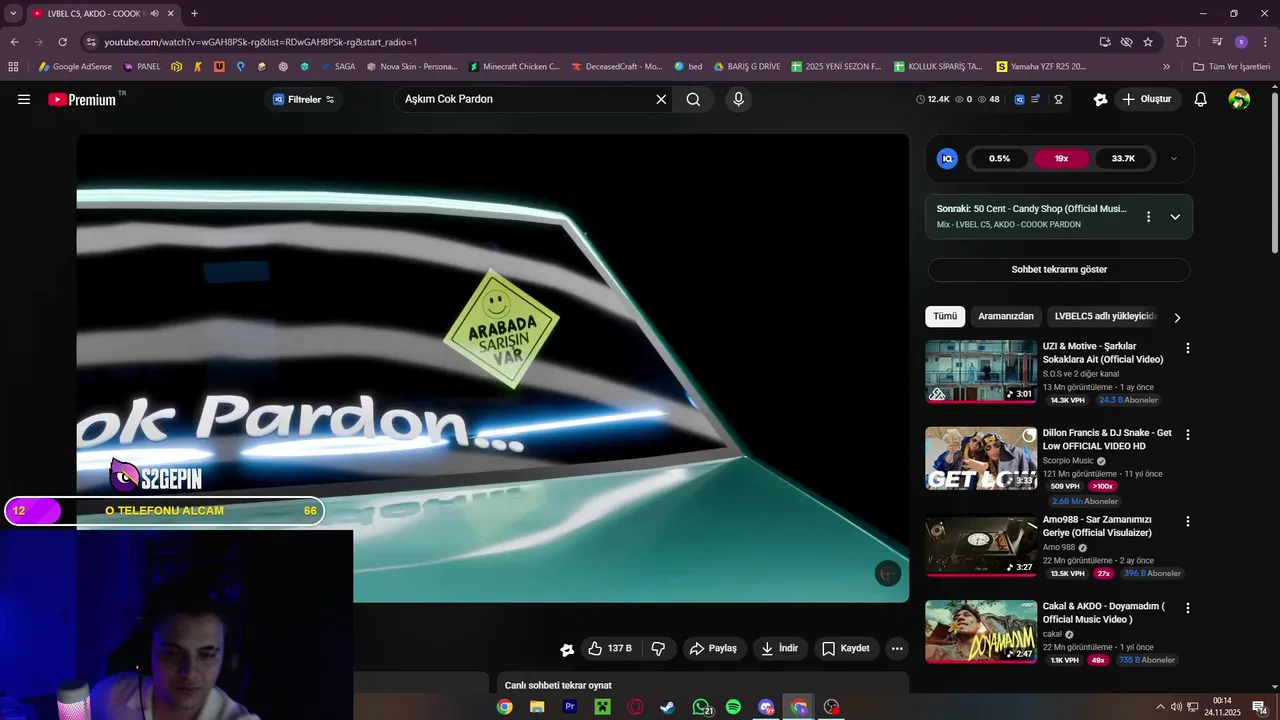Viewport: 1280px width, 720px height.
Task: Open Discord from the taskbar
Action: (x=766, y=707)
